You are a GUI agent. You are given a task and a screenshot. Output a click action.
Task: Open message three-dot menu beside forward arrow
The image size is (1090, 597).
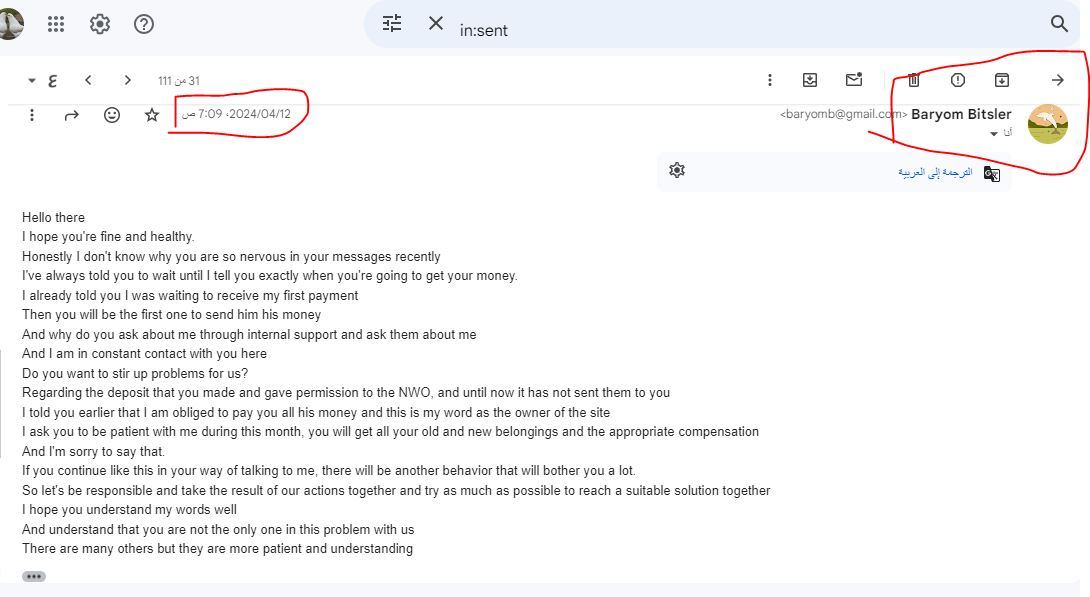(x=32, y=115)
